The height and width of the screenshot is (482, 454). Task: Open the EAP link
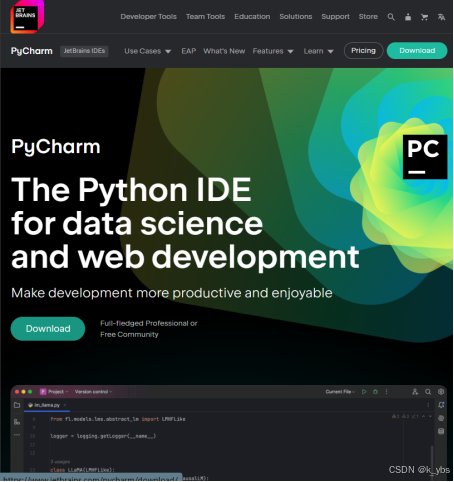189,51
